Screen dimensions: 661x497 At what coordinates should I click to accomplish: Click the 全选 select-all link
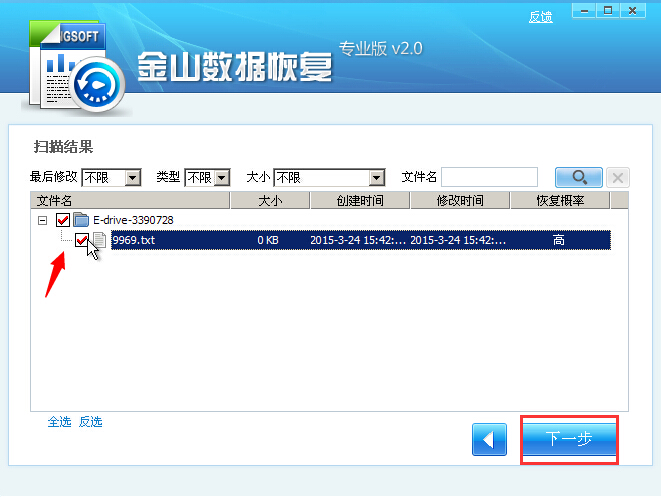point(59,422)
